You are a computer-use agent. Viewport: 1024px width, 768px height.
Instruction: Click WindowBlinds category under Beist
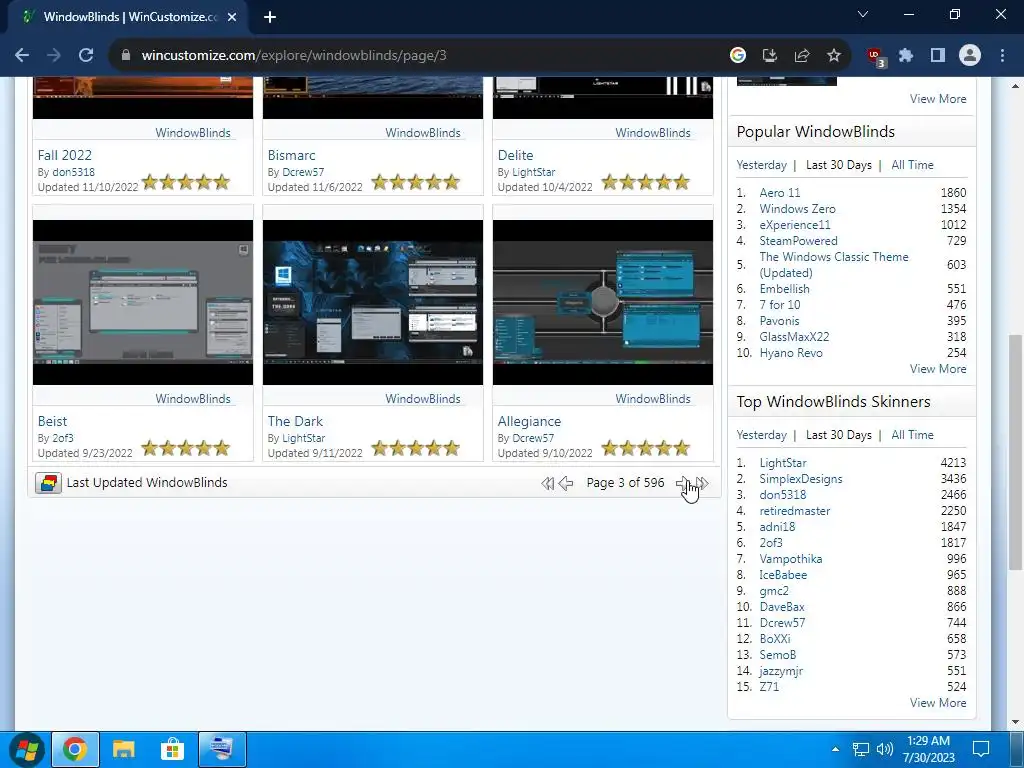tap(193, 399)
